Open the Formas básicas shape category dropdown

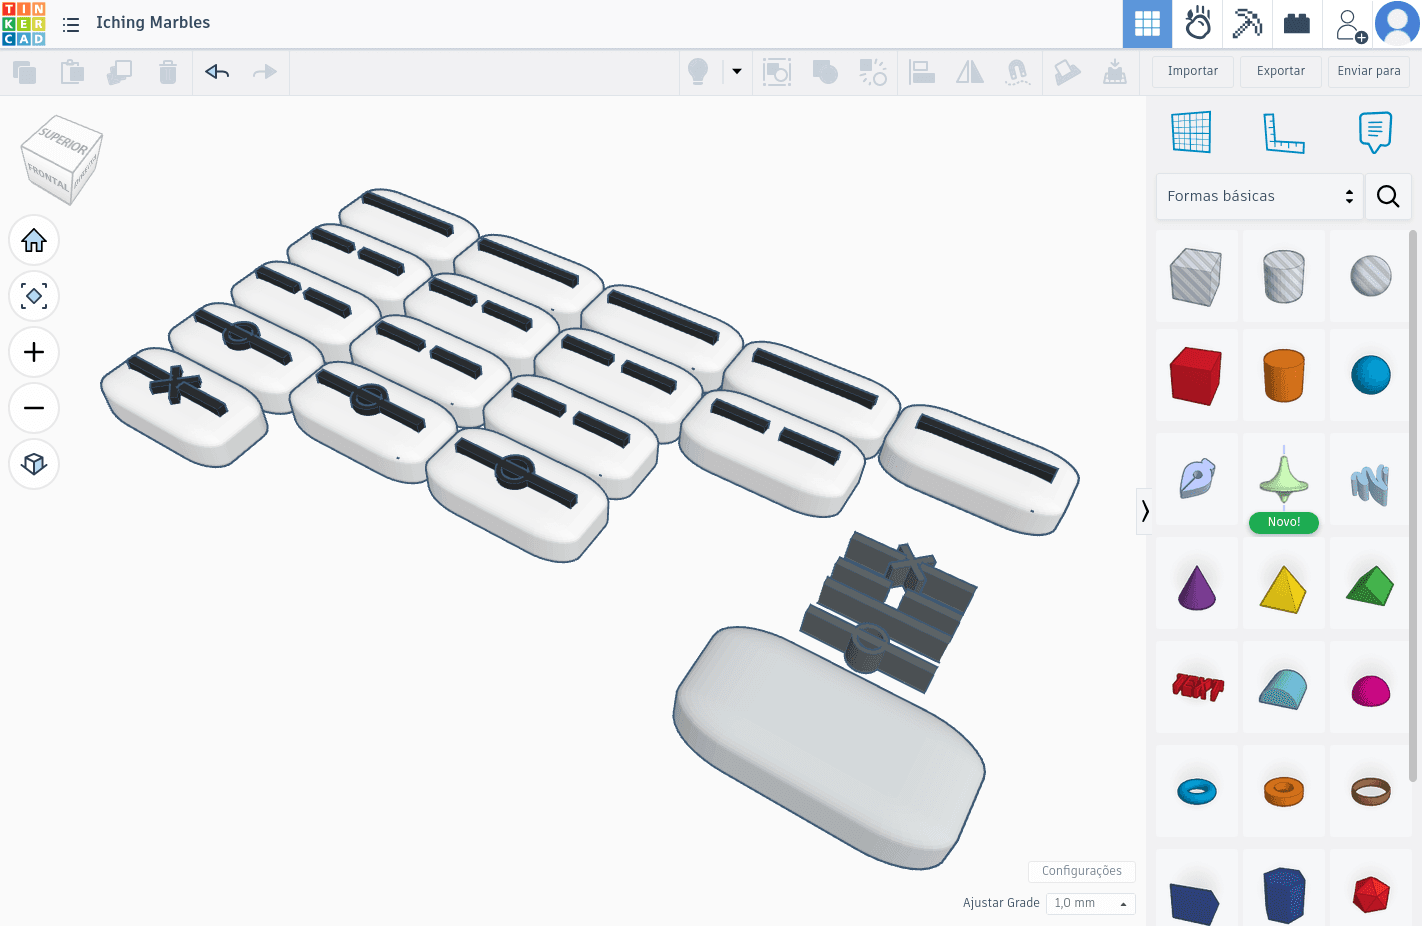(1260, 196)
